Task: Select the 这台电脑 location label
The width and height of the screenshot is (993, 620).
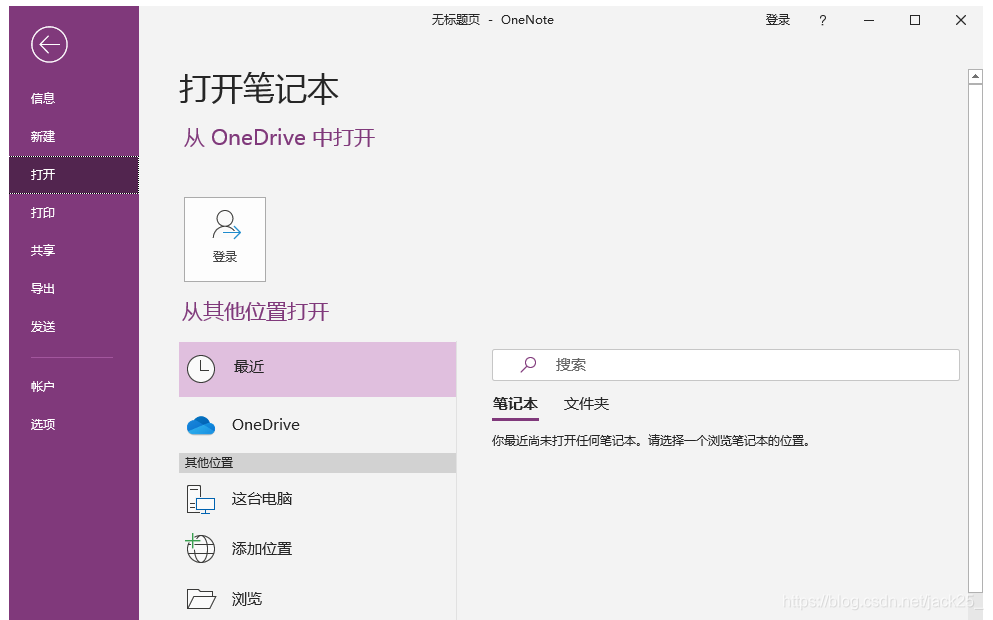Action: pos(262,499)
